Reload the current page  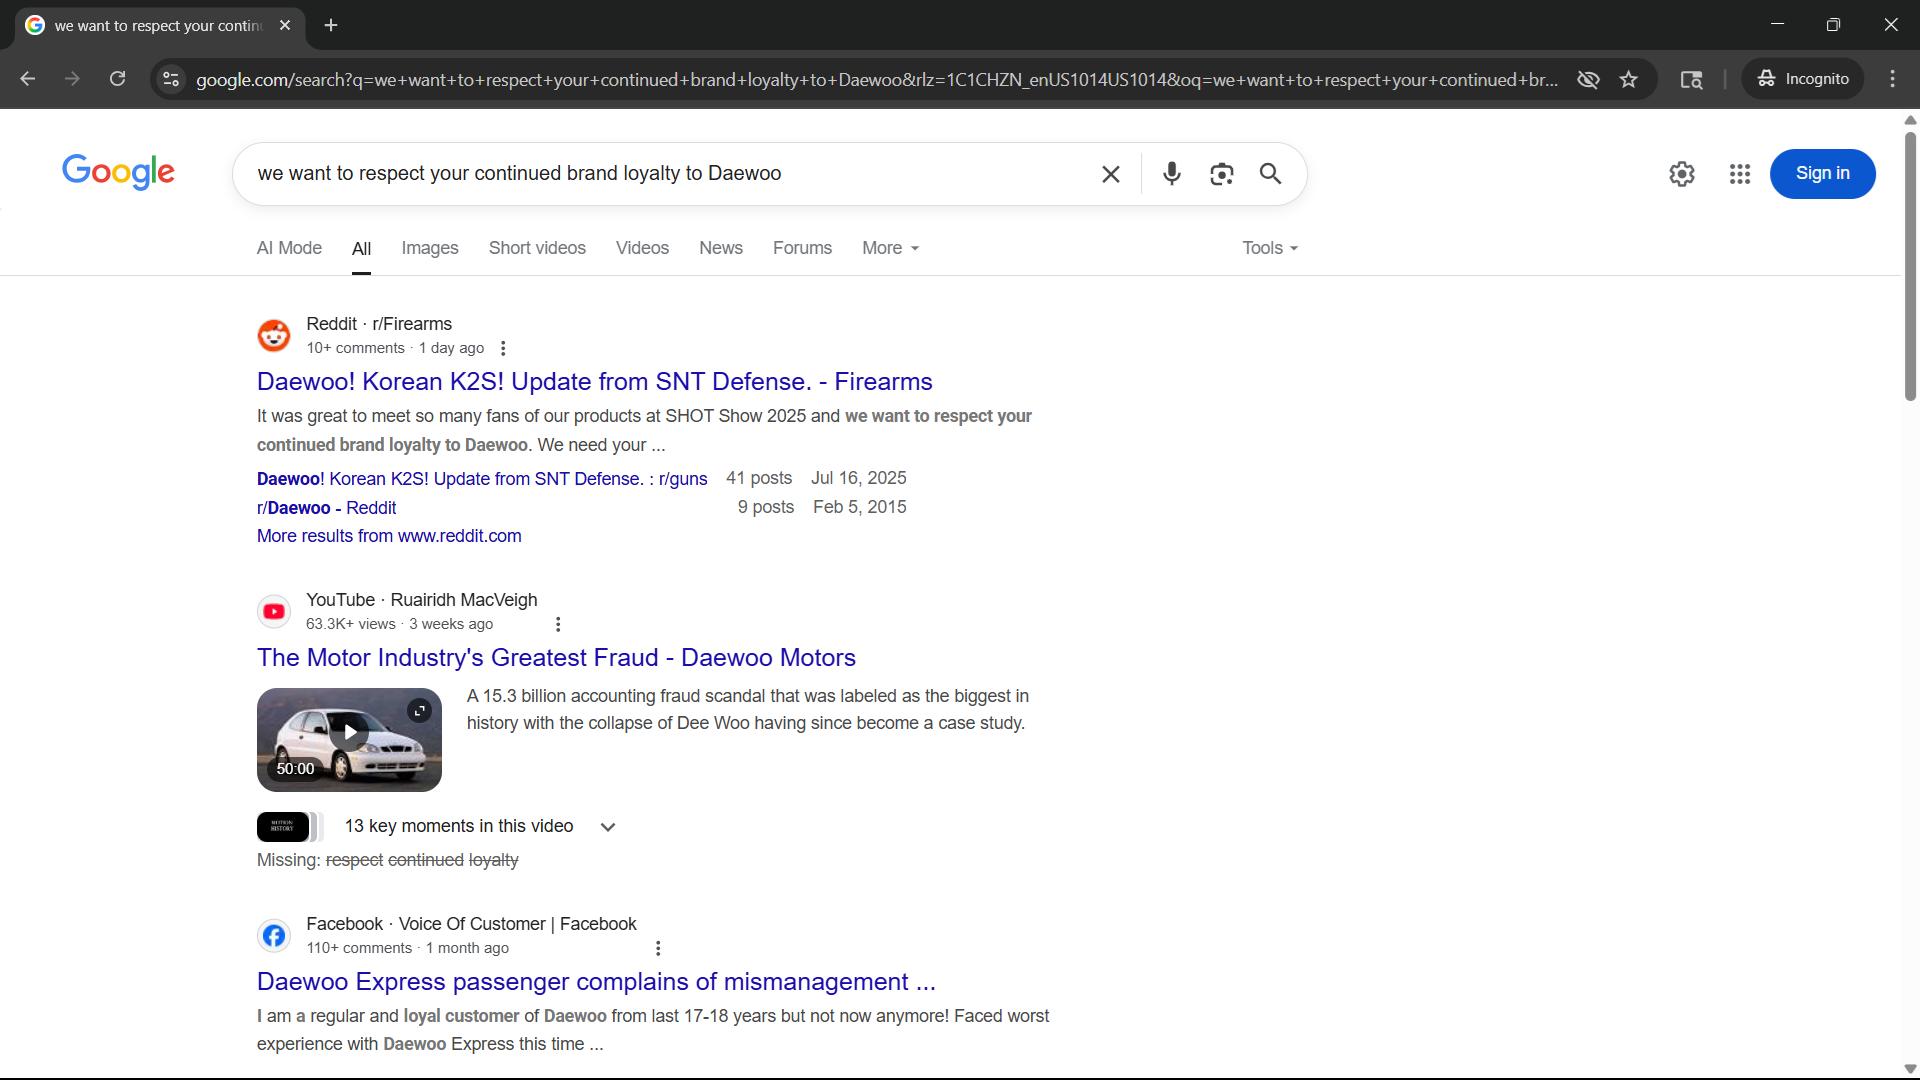117,79
